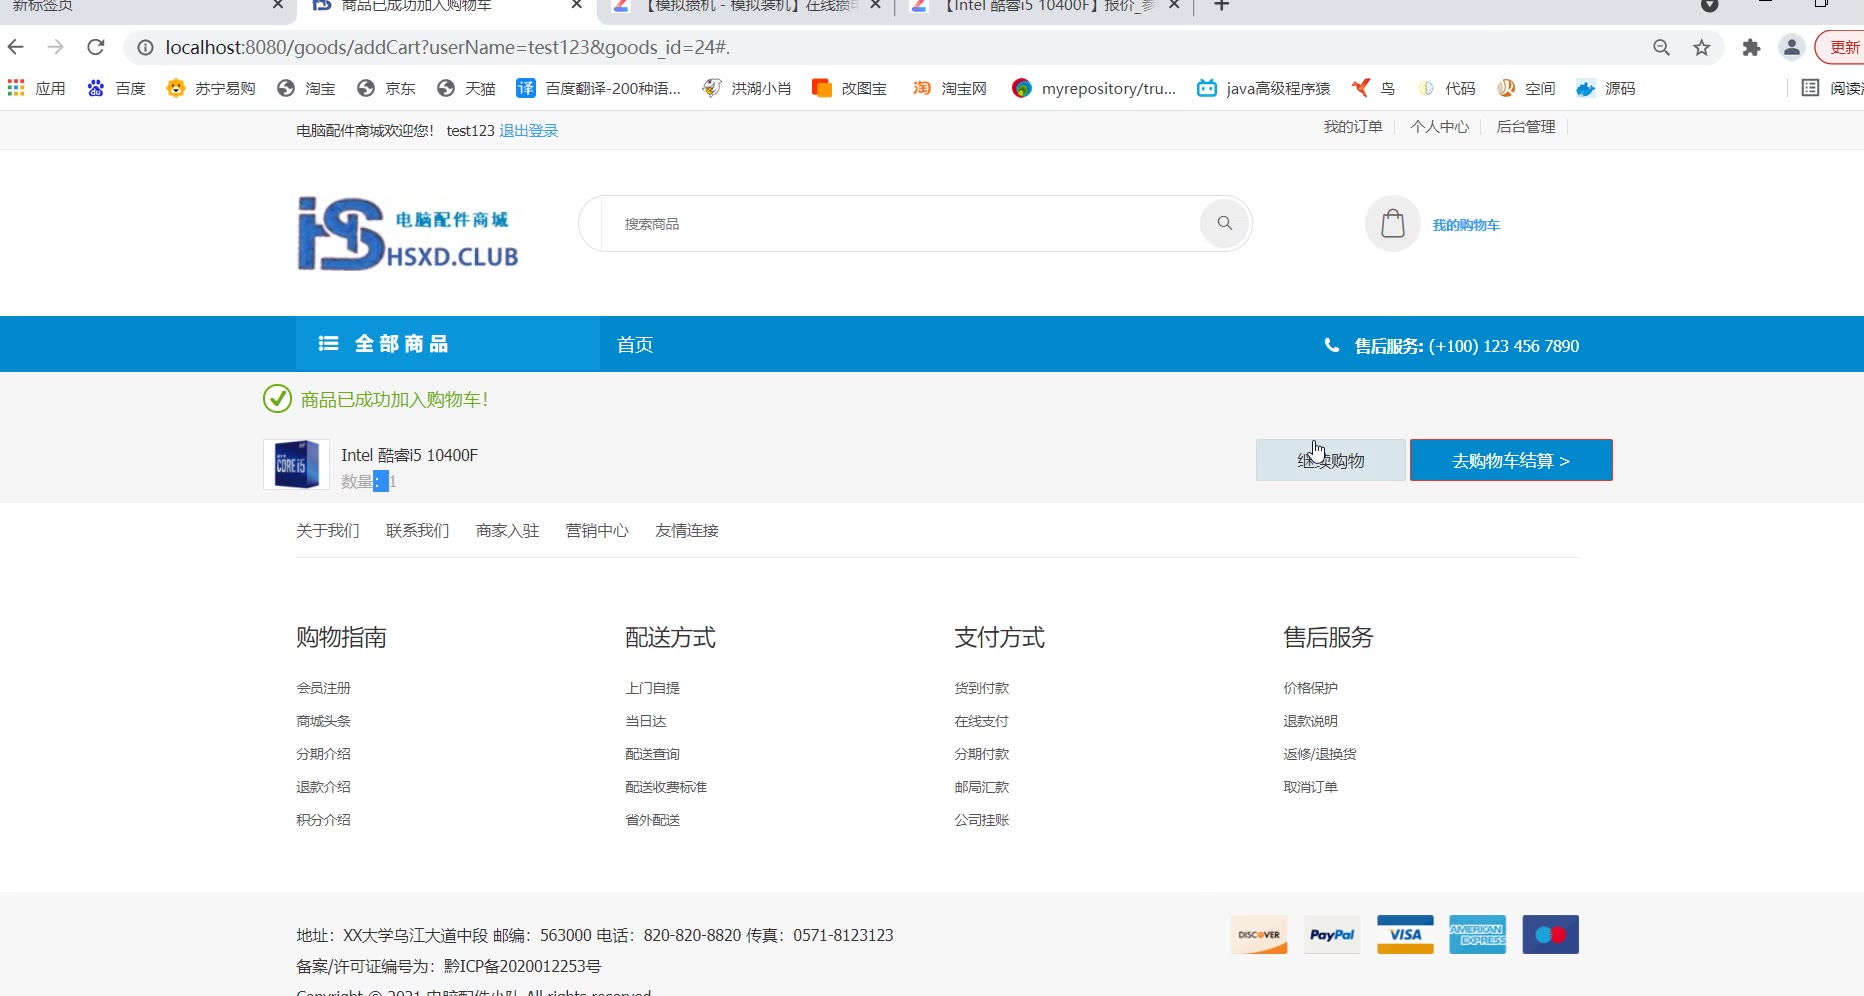
Task: Open the 价格保护 link
Action: click(x=1311, y=688)
